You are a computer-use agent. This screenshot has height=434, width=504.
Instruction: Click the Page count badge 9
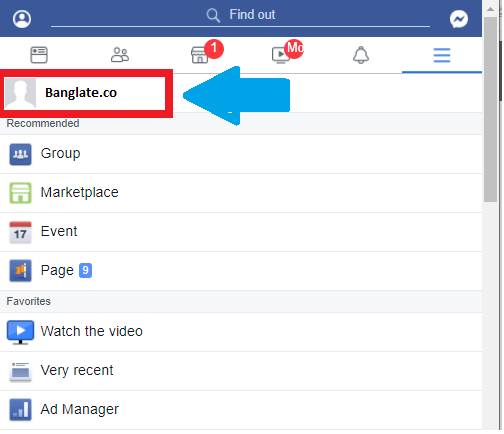[x=86, y=271]
